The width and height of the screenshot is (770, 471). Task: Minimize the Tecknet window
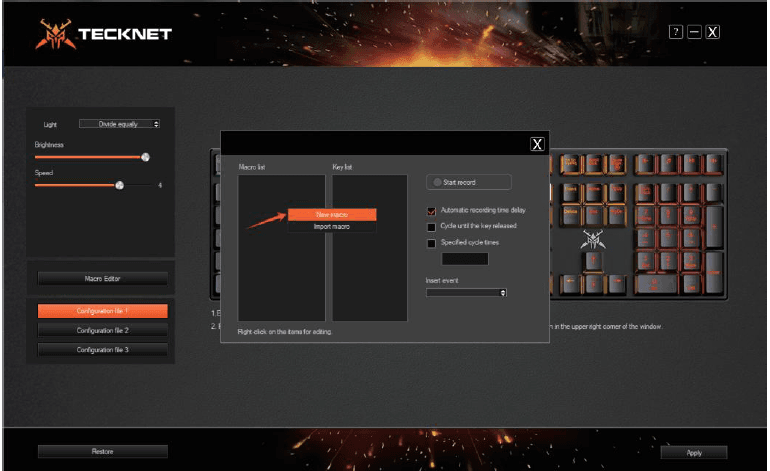(x=694, y=33)
